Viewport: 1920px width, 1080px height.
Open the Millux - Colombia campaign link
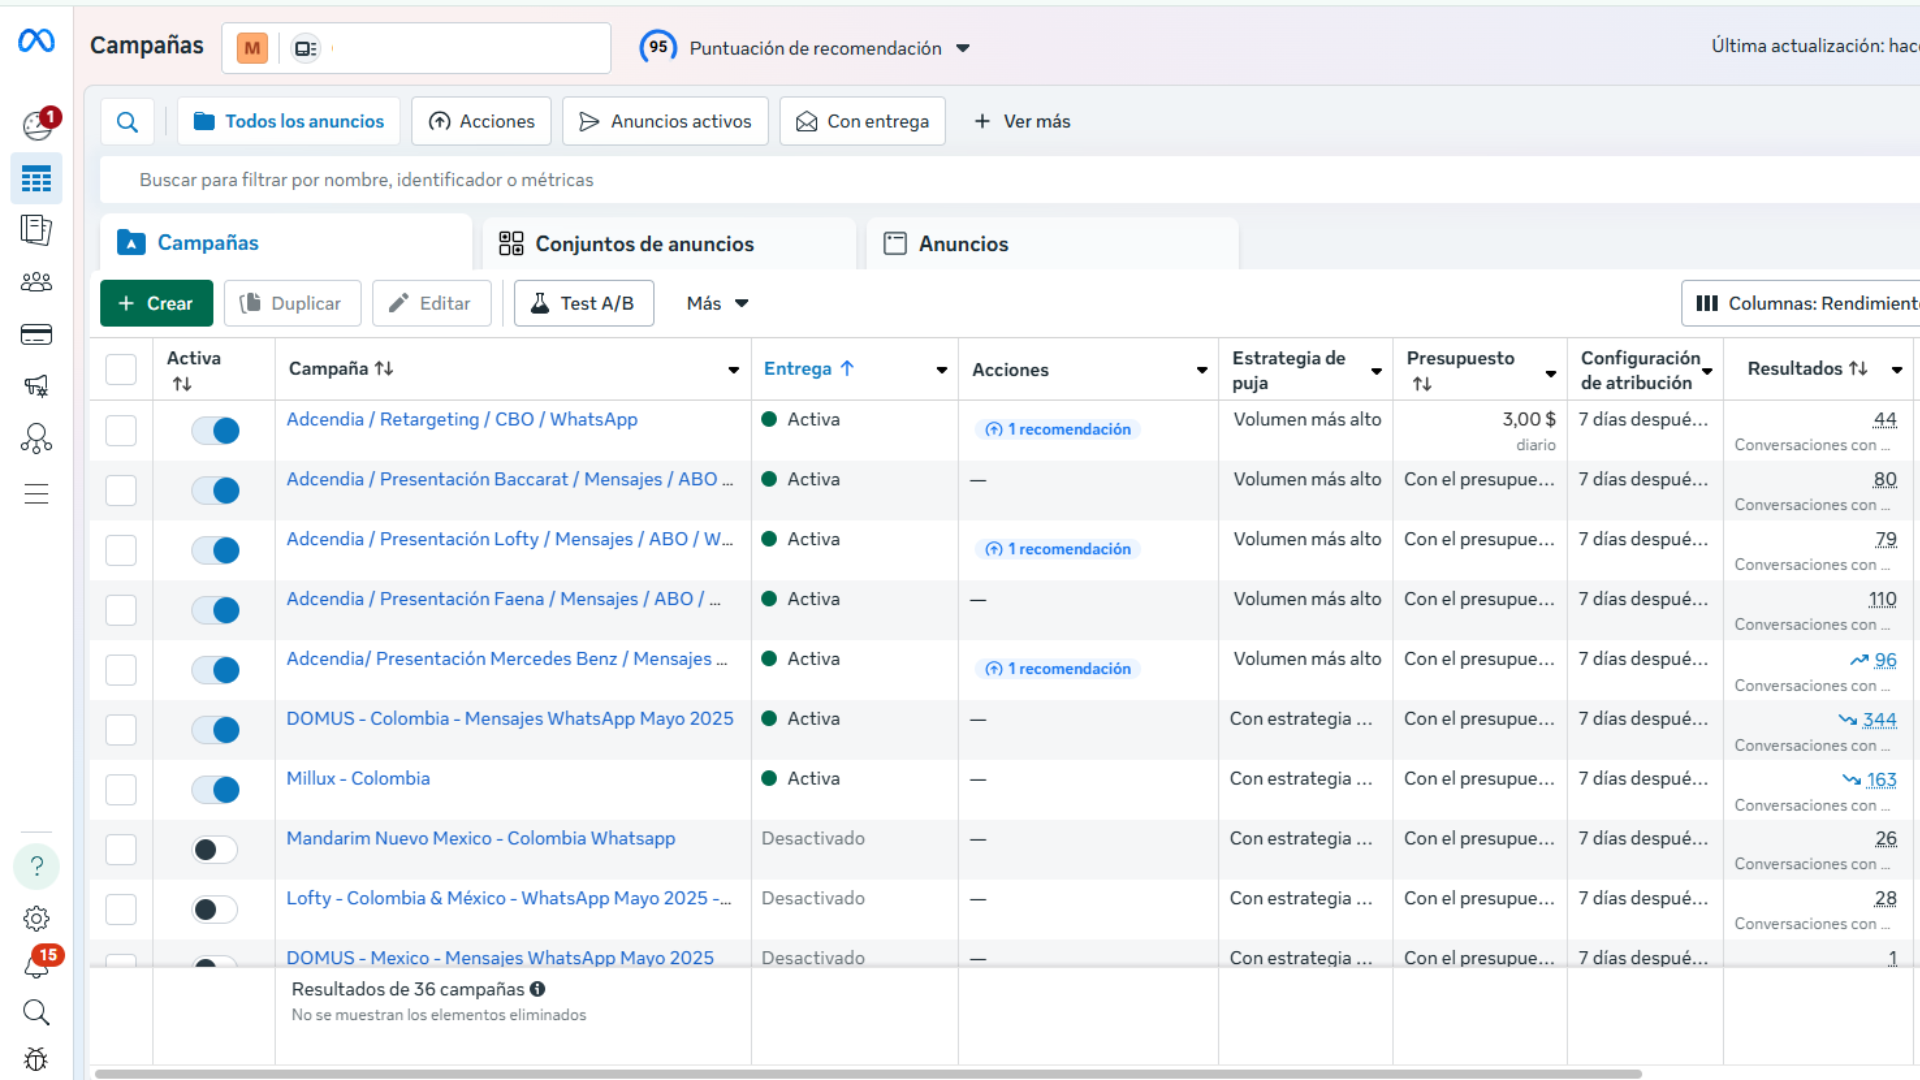point(358,779)
